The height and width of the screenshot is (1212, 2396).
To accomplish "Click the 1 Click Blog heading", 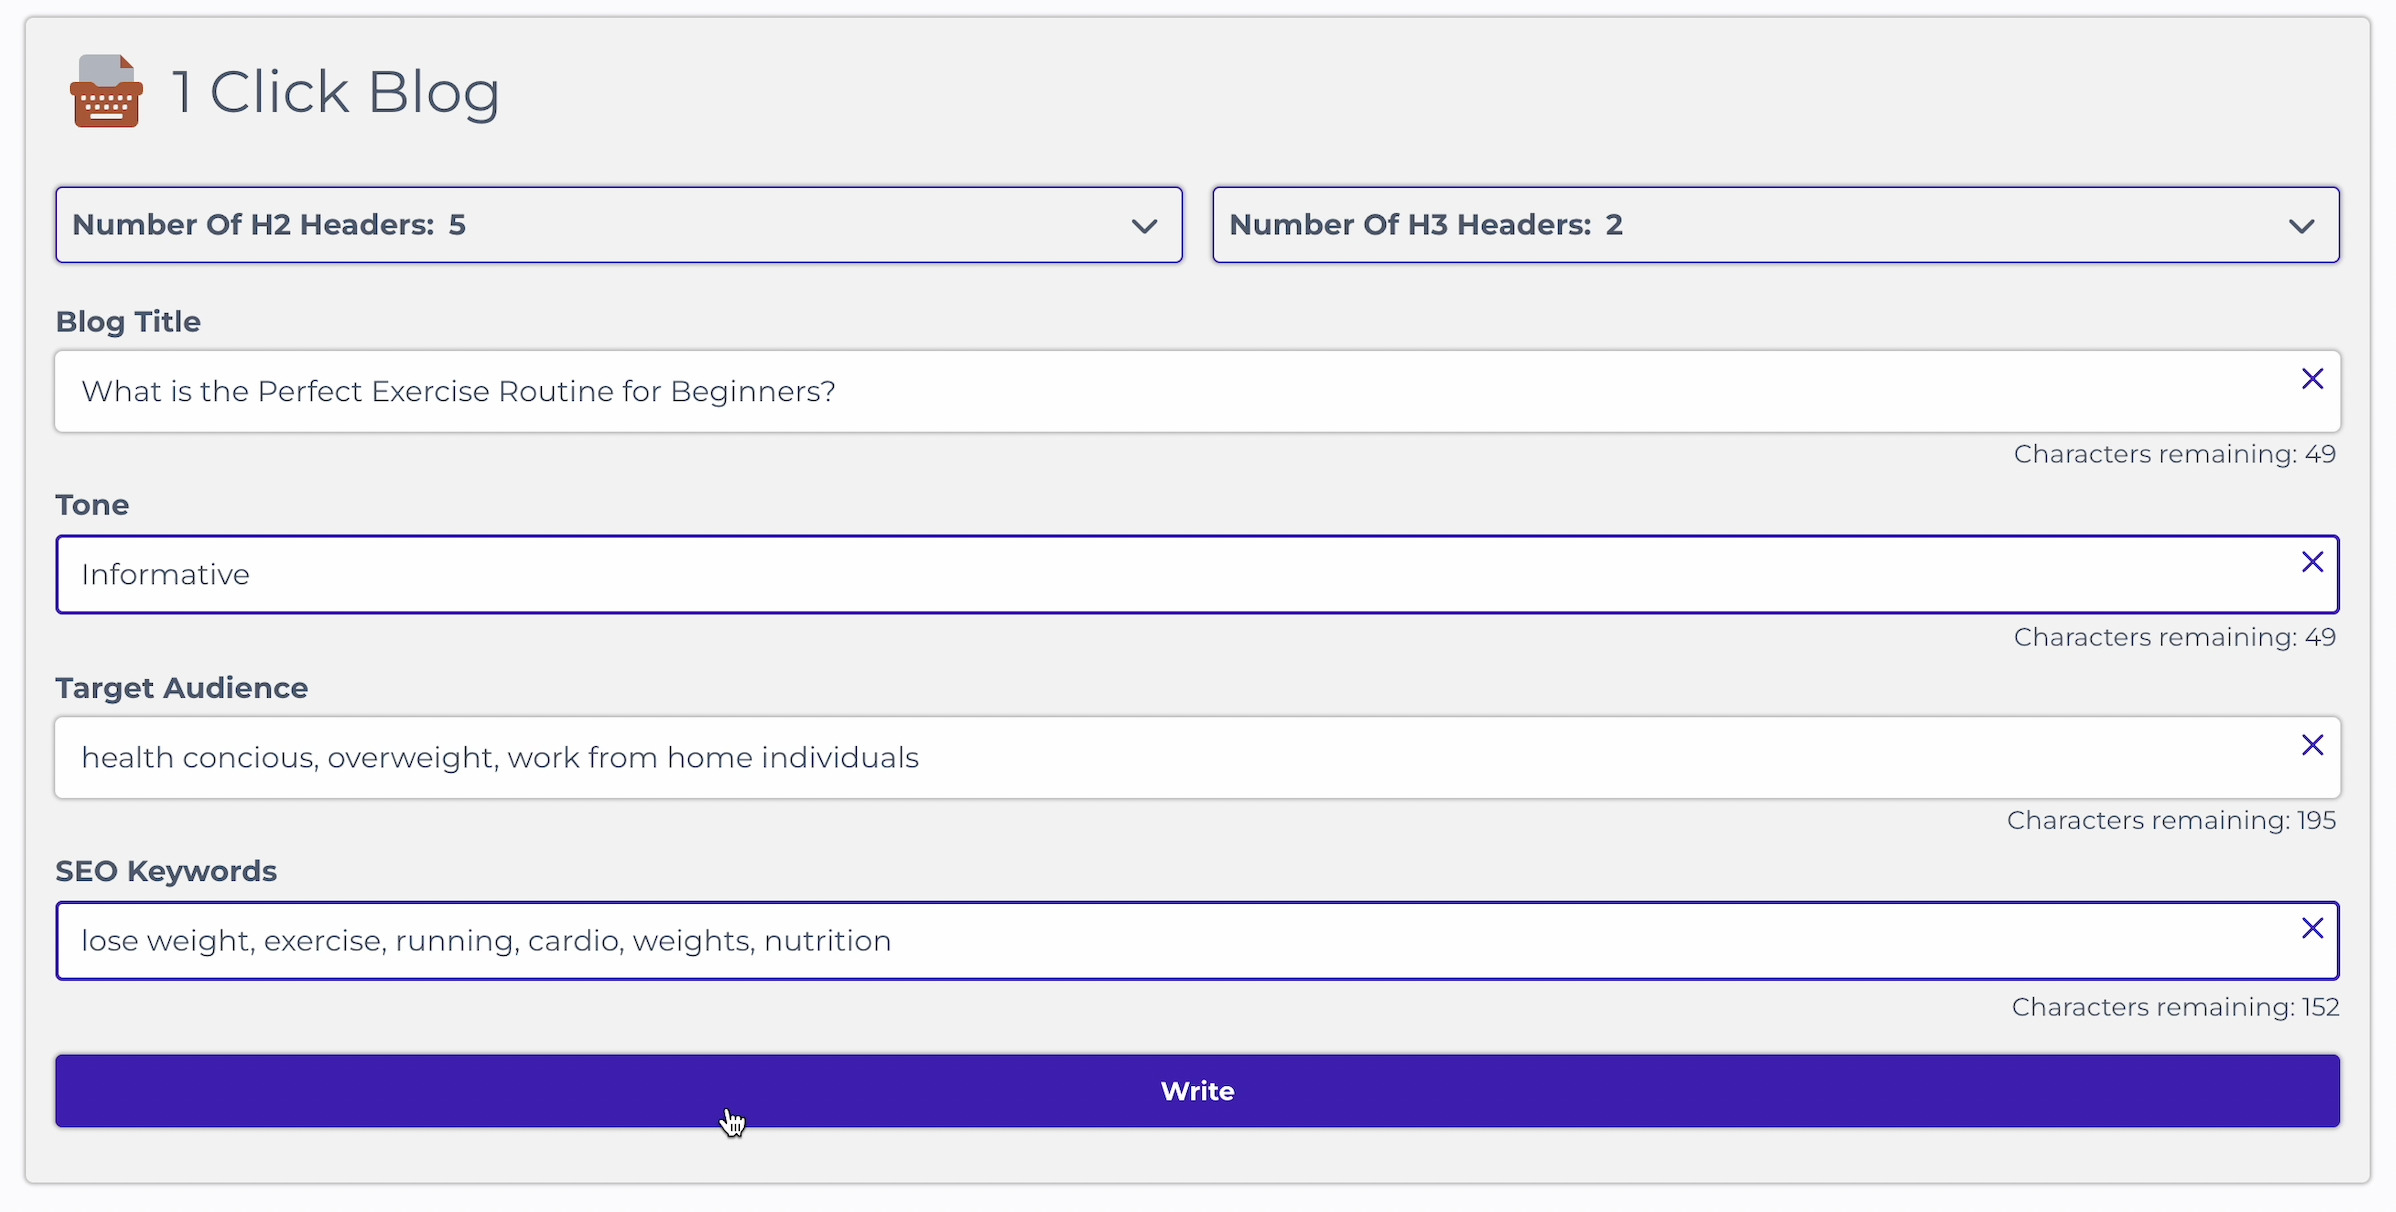I will (335, 92).
